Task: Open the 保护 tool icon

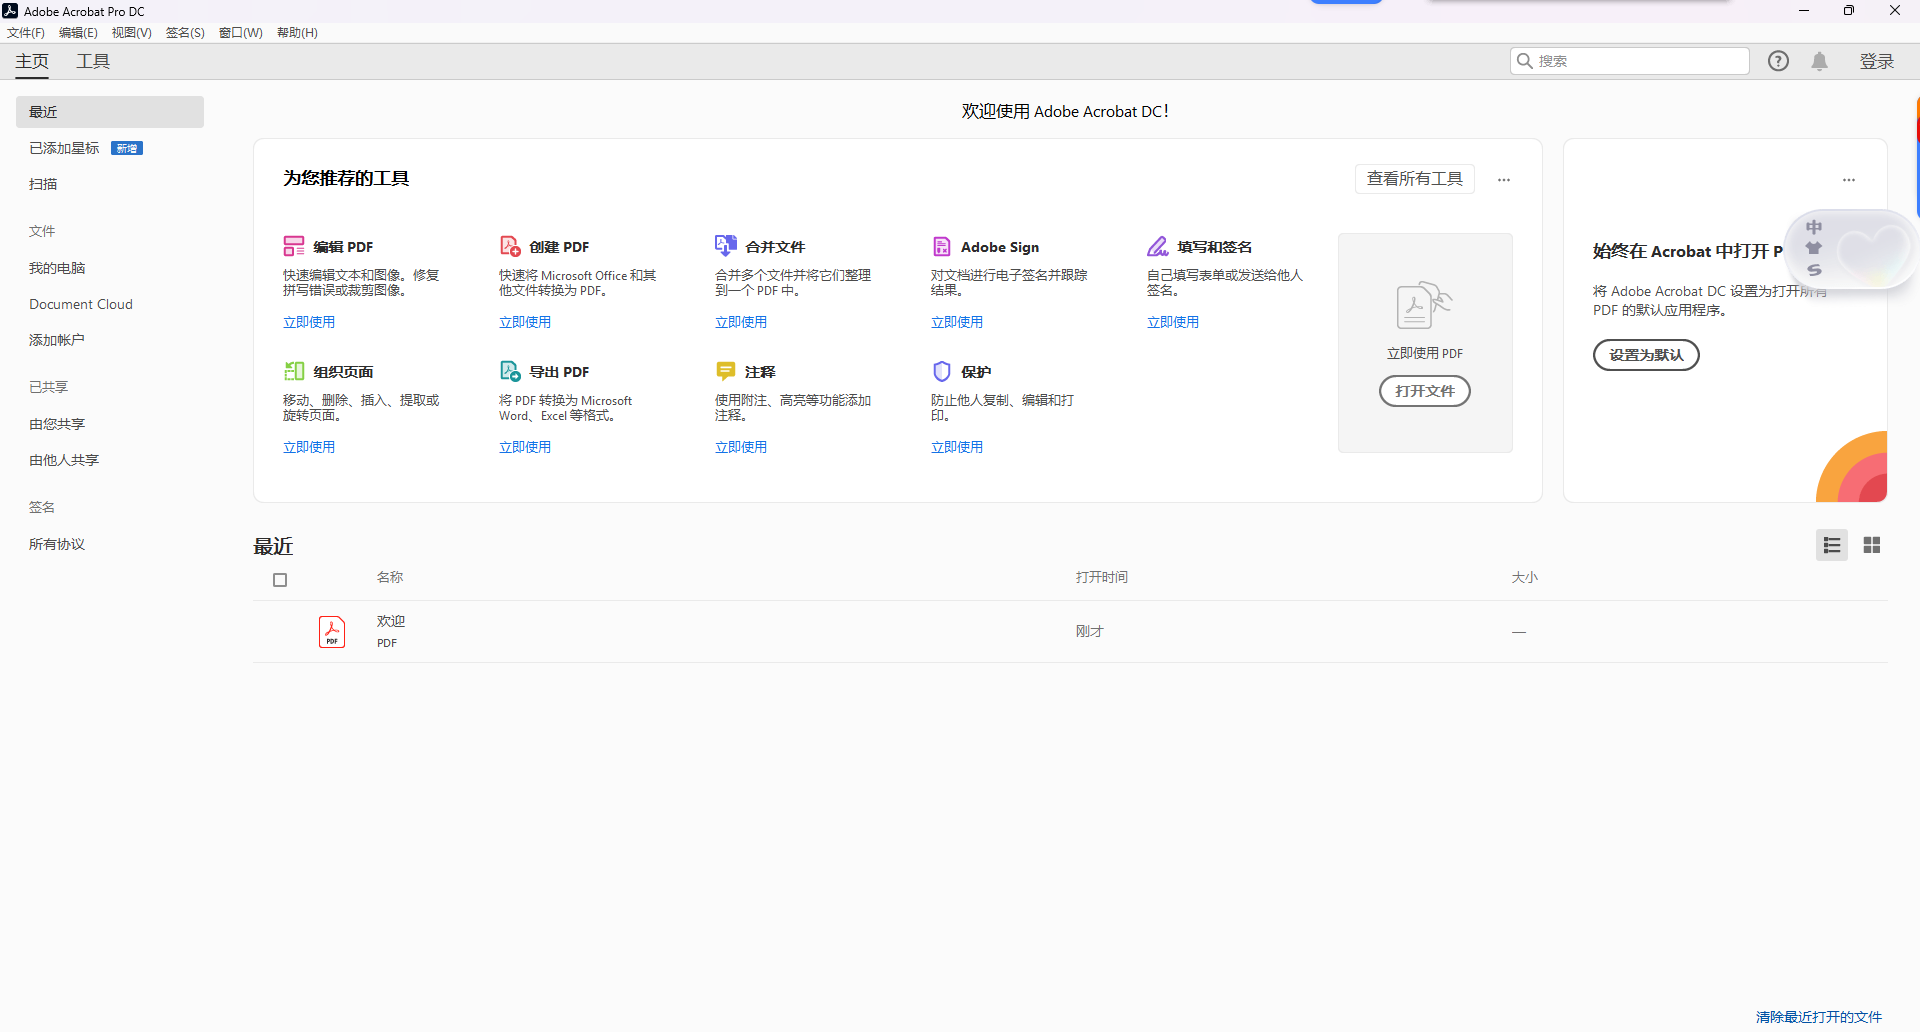Action: pyautogui.click(x=942, y=370)
